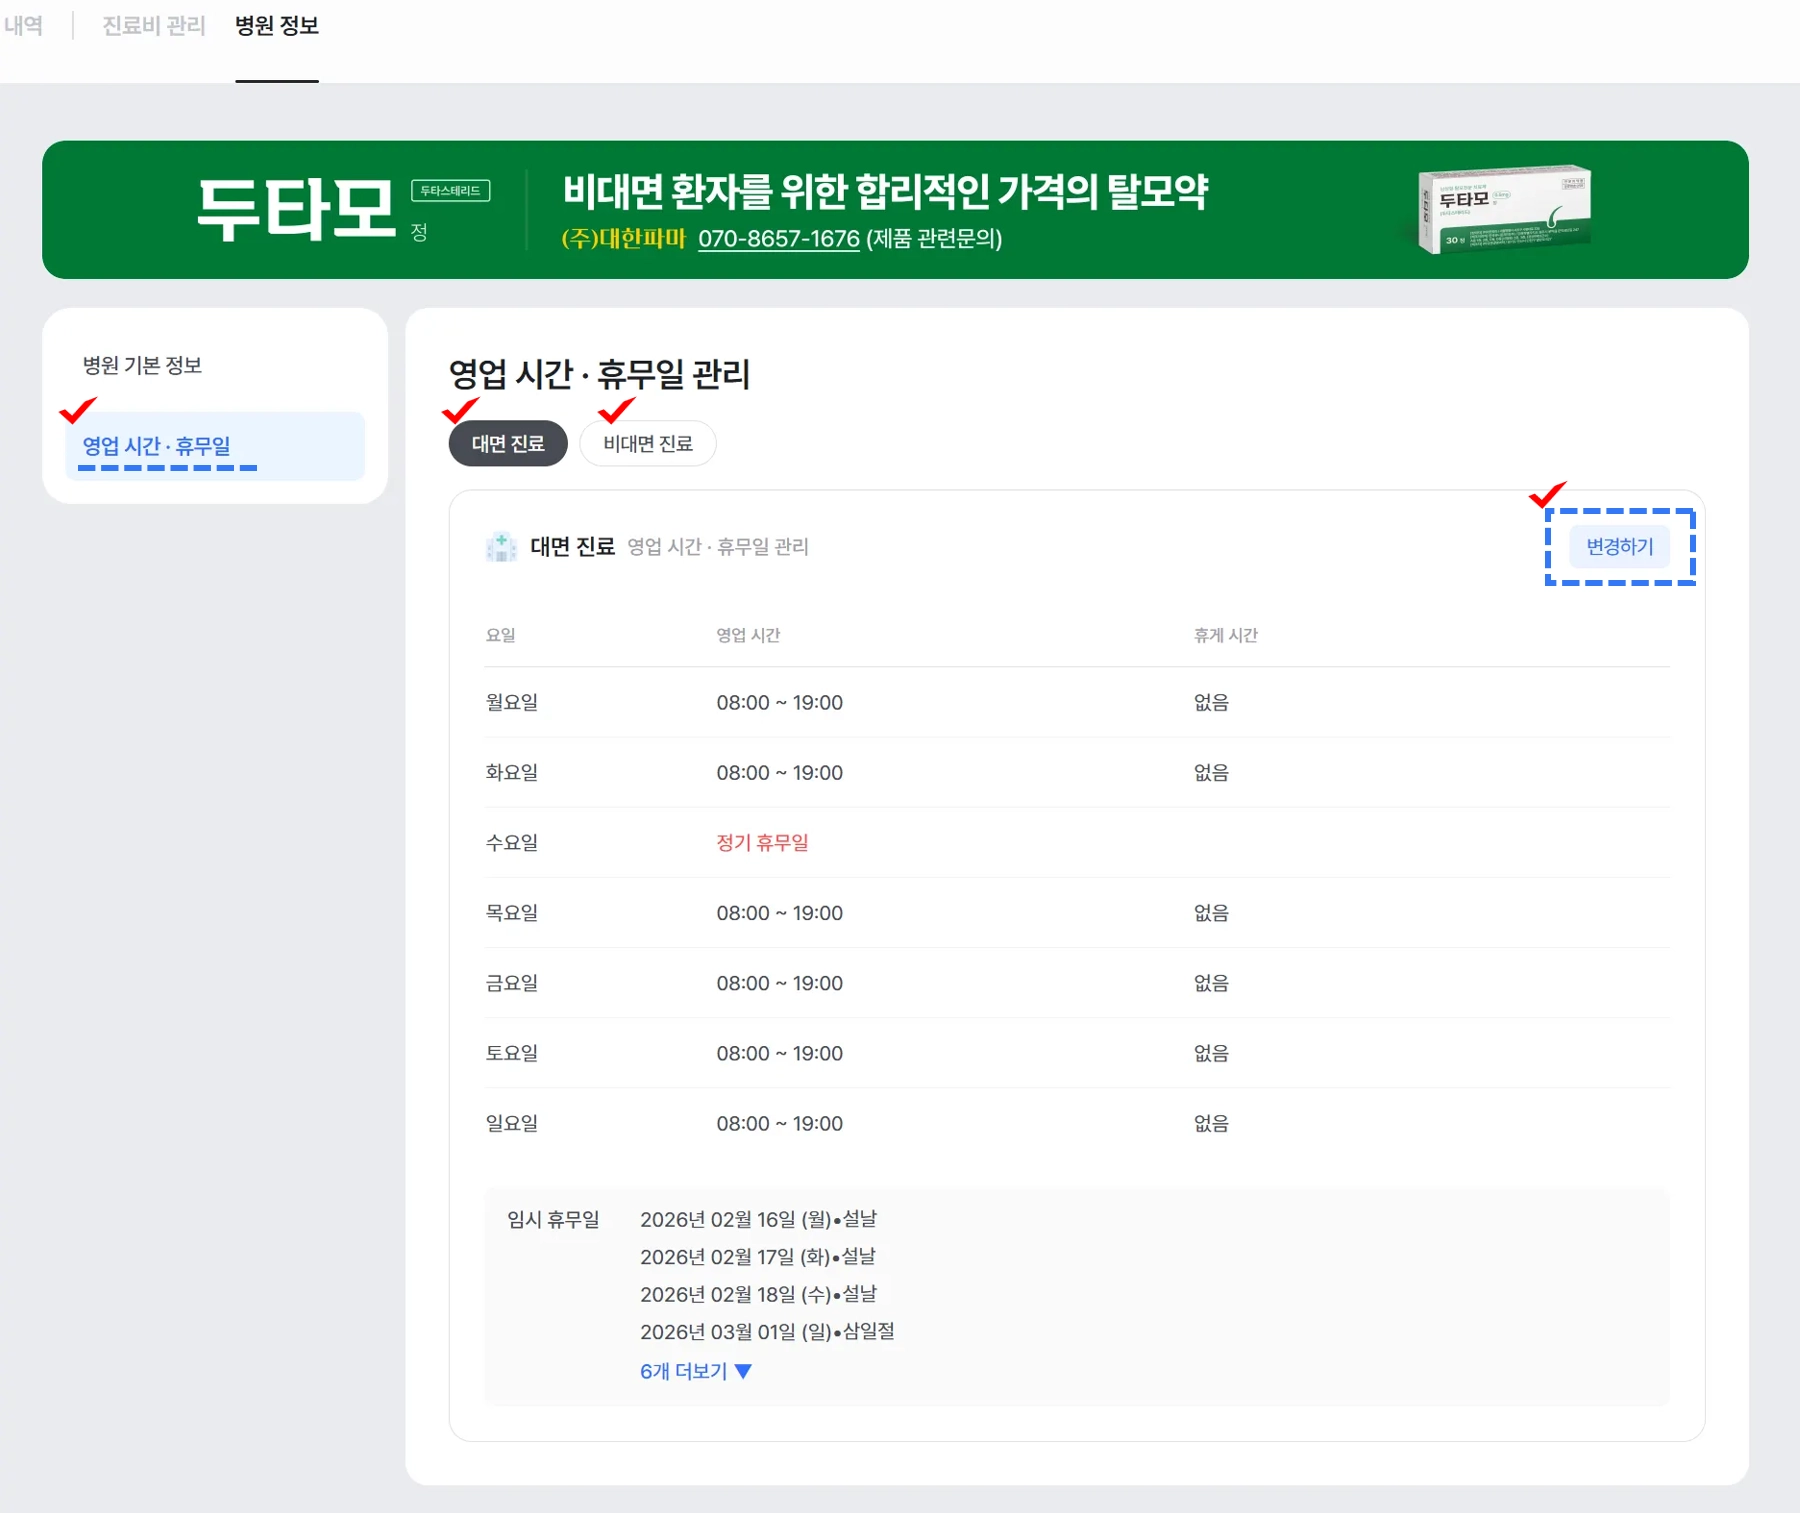The height and width of the screenshot is (1513, 1812).
Task: Open the 병원 정보 tab
Action: (x=277, y=26)
